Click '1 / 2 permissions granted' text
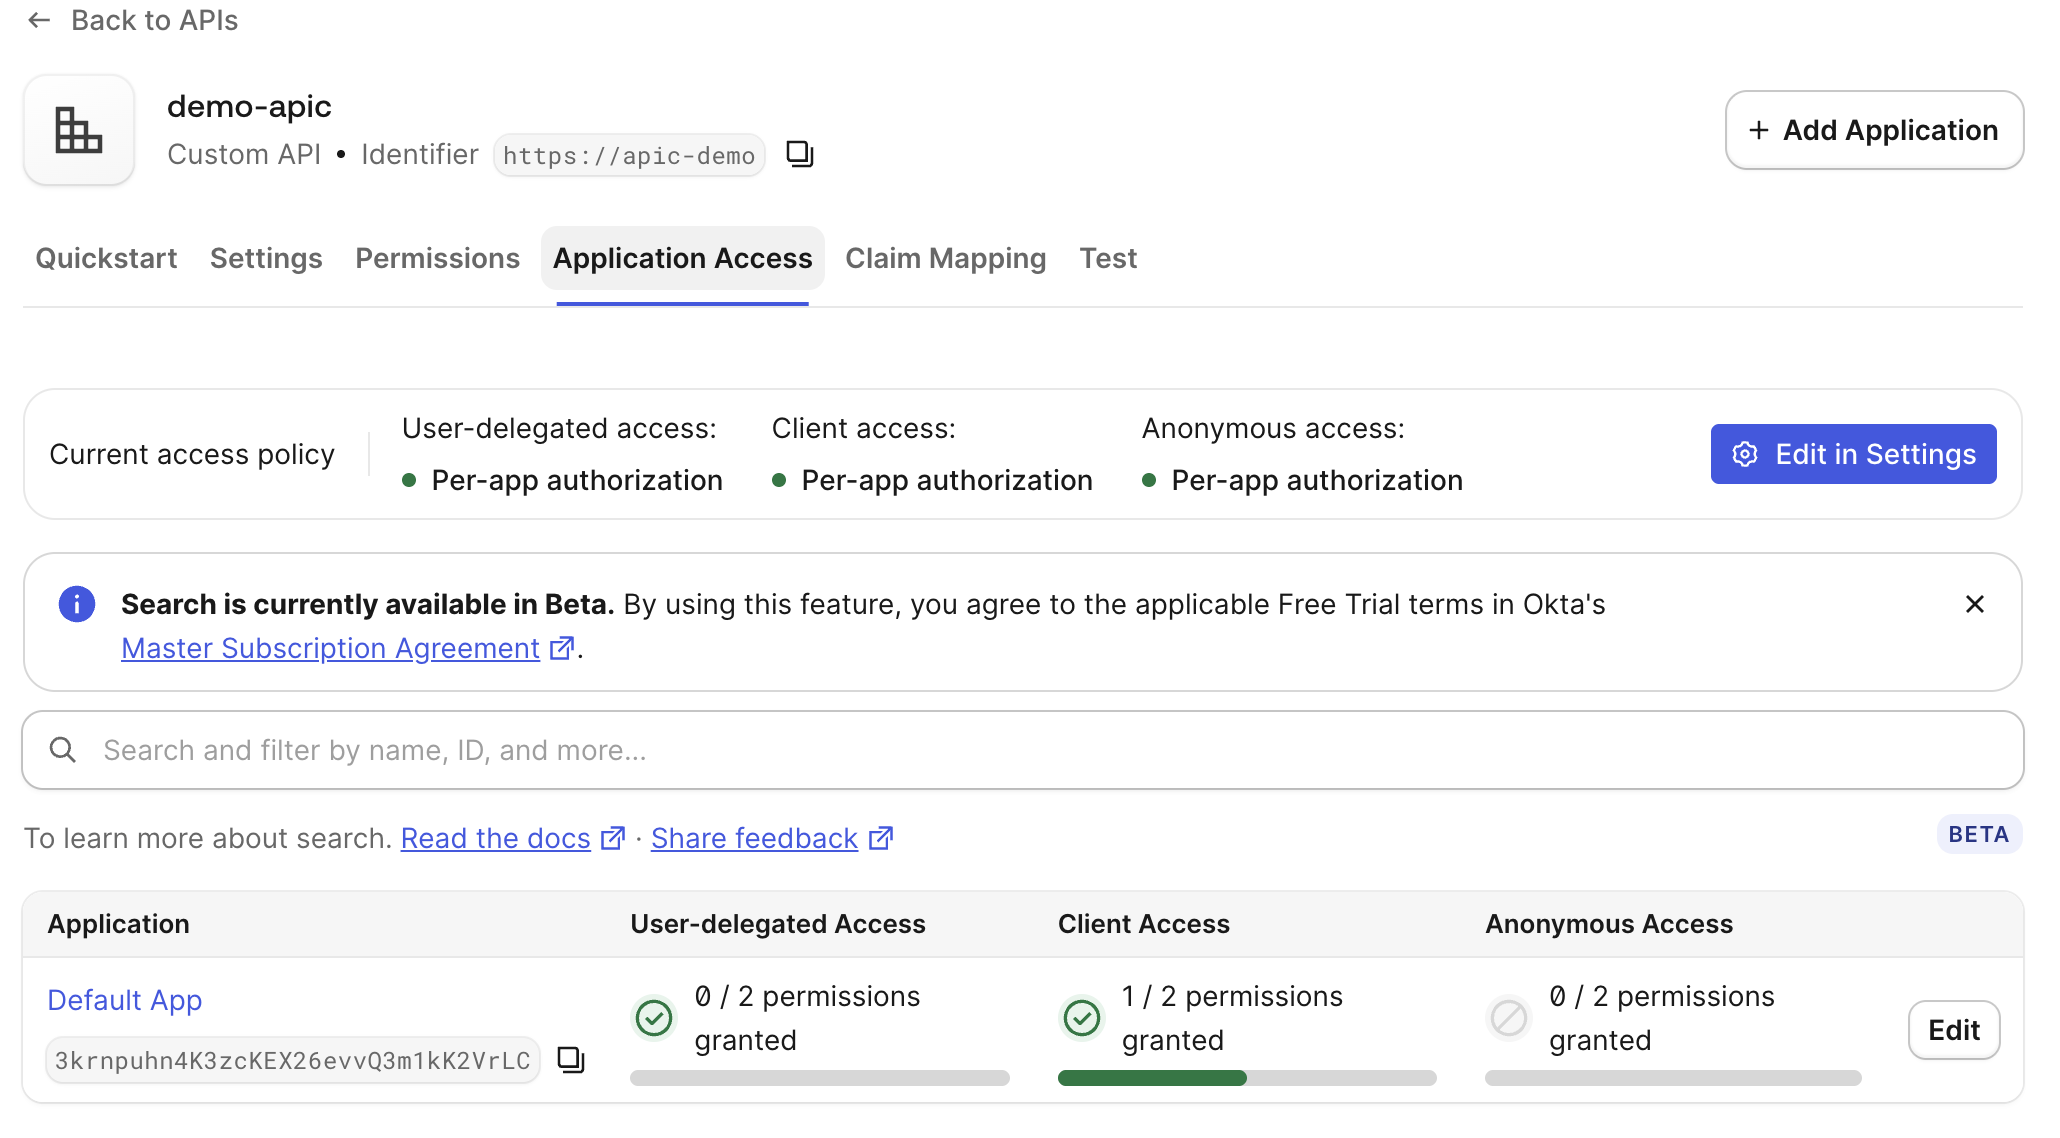The image size is (2060, 1138). tap(1232, 1018)
